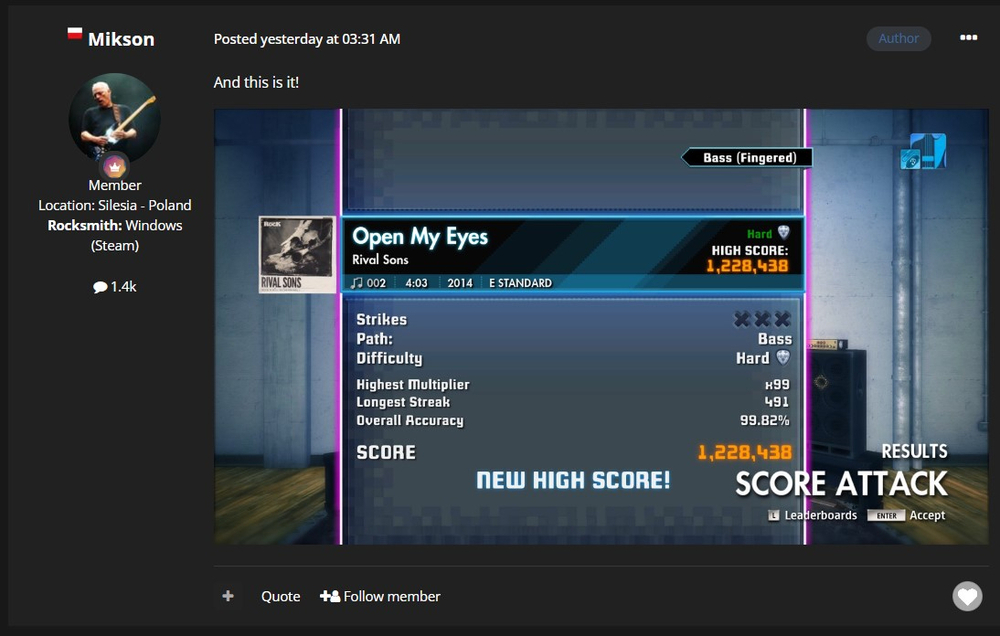The height and width of the screenshot is (636, 1000).
Task: Click Follow member
Action: 380,596
